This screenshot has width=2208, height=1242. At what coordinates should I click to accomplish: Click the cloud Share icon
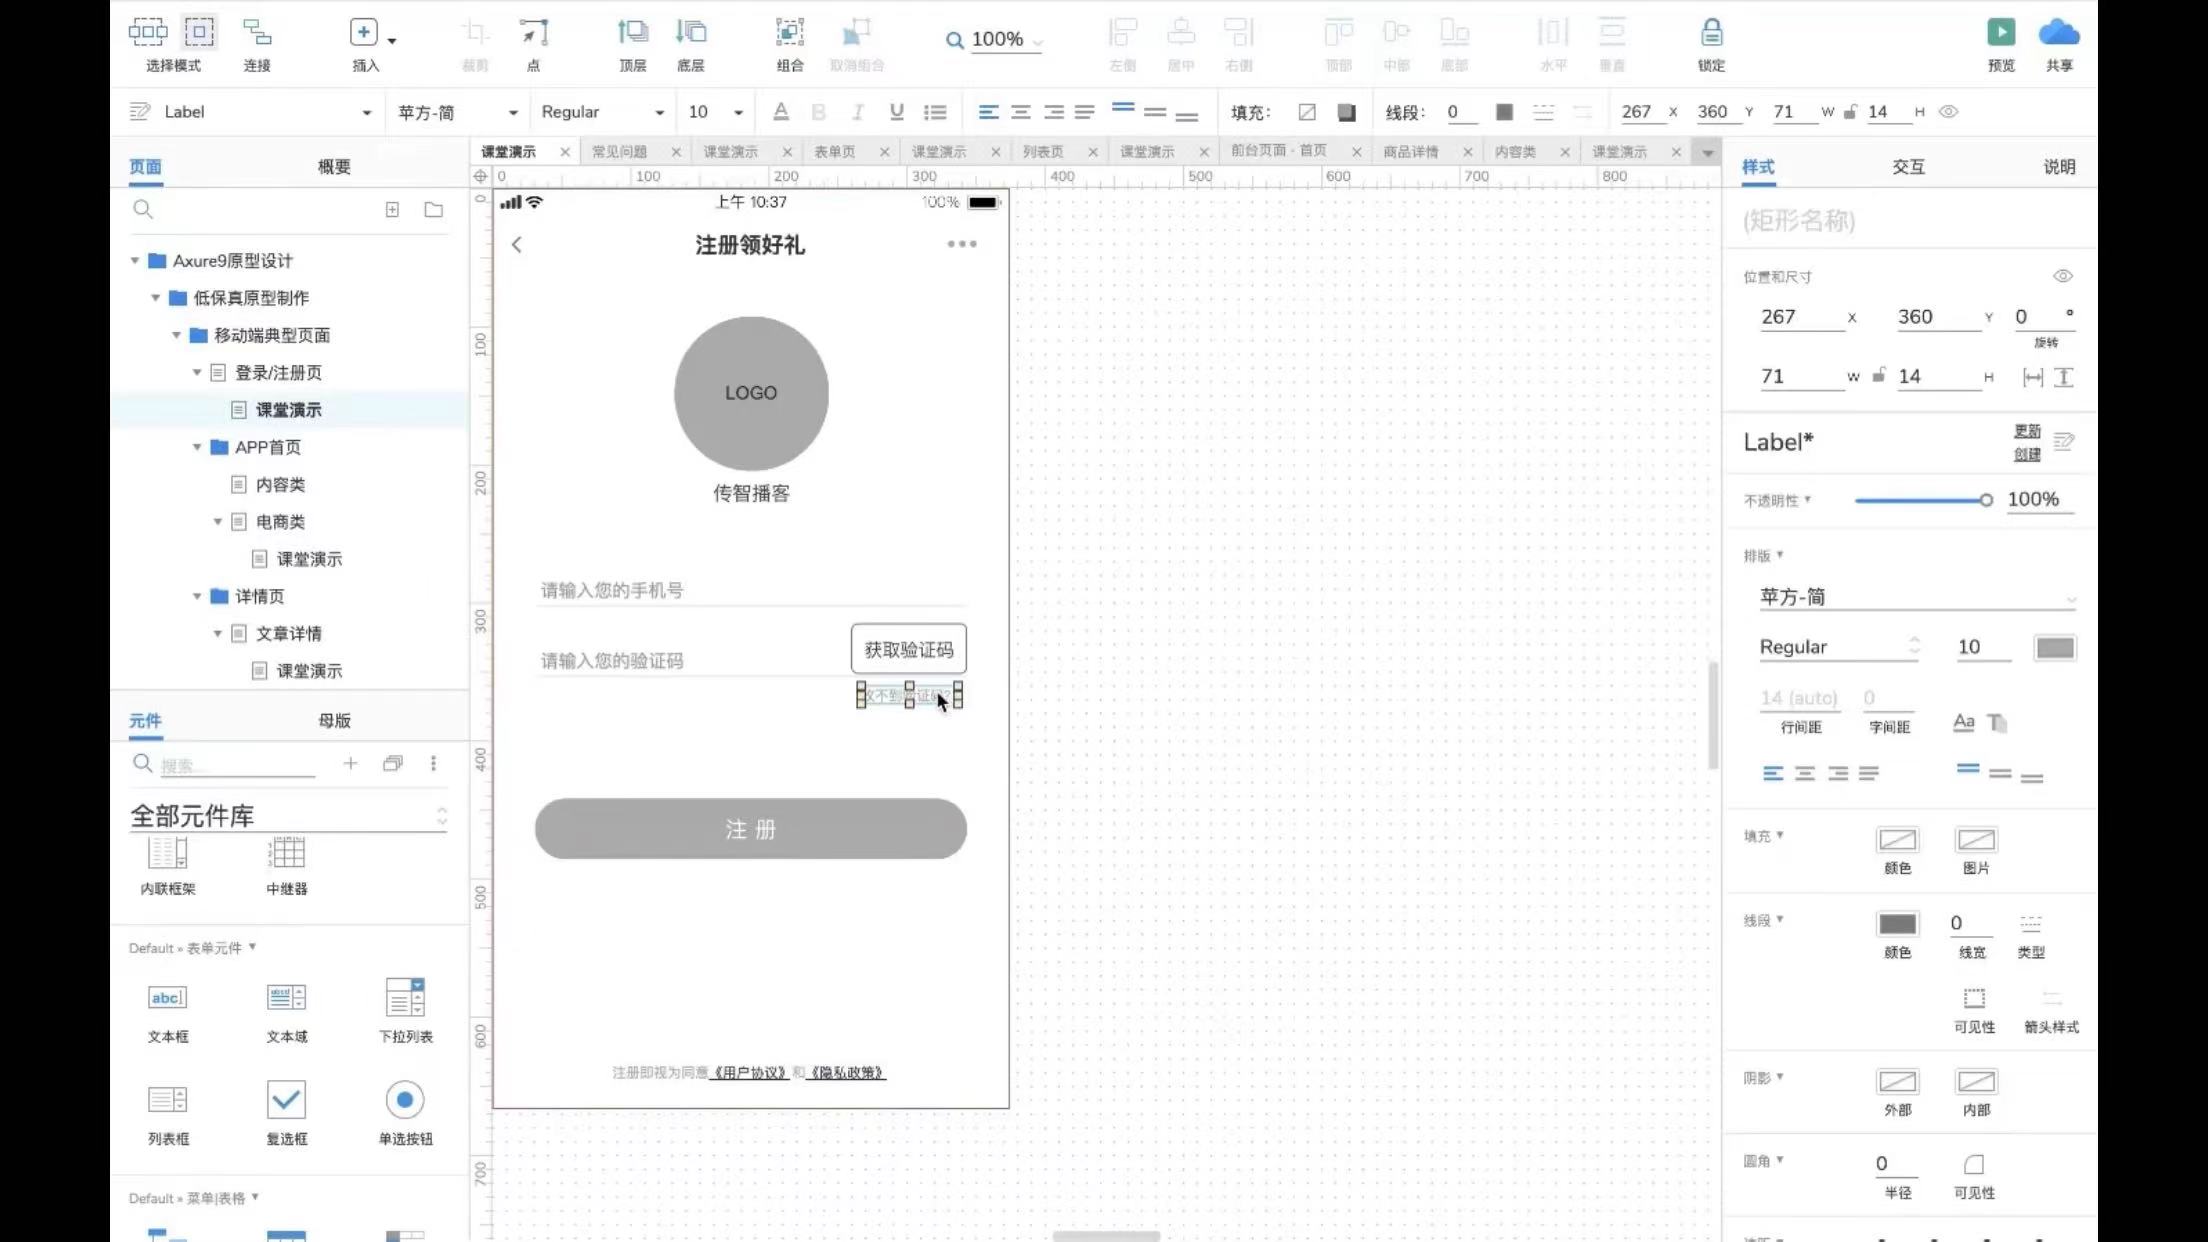tap(2058, 33)
